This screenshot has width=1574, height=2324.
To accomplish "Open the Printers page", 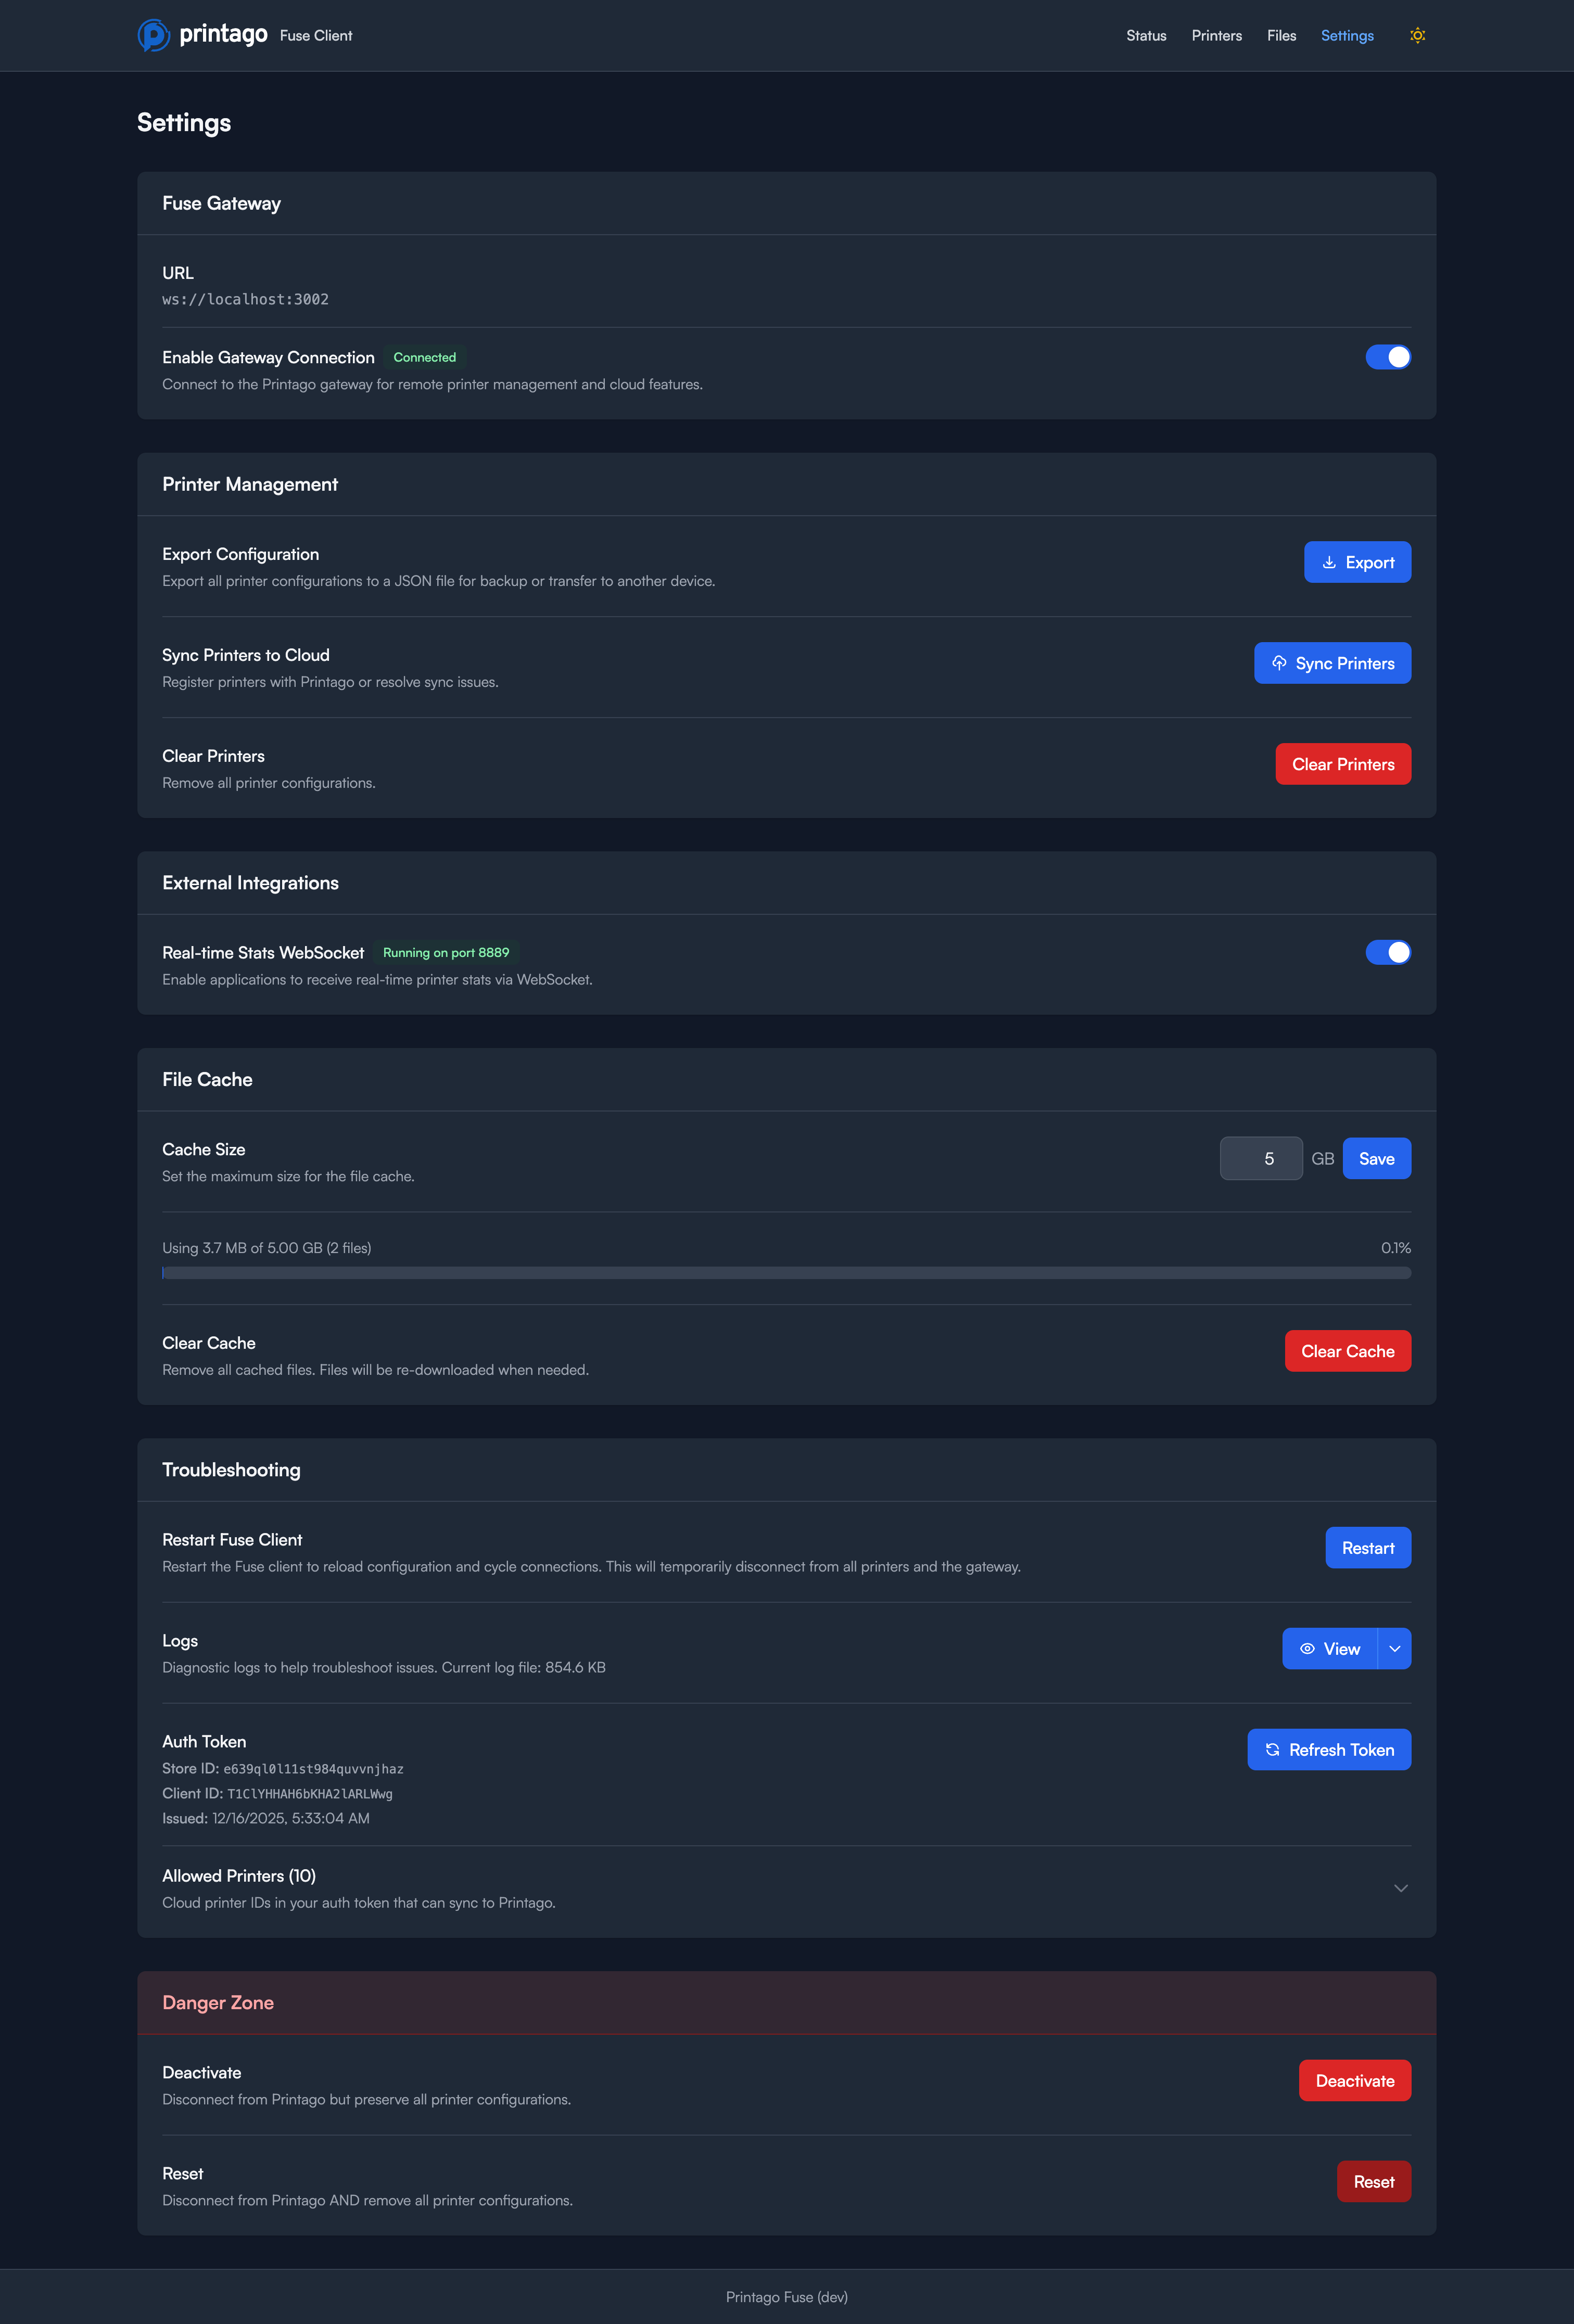I will 1216,35.
